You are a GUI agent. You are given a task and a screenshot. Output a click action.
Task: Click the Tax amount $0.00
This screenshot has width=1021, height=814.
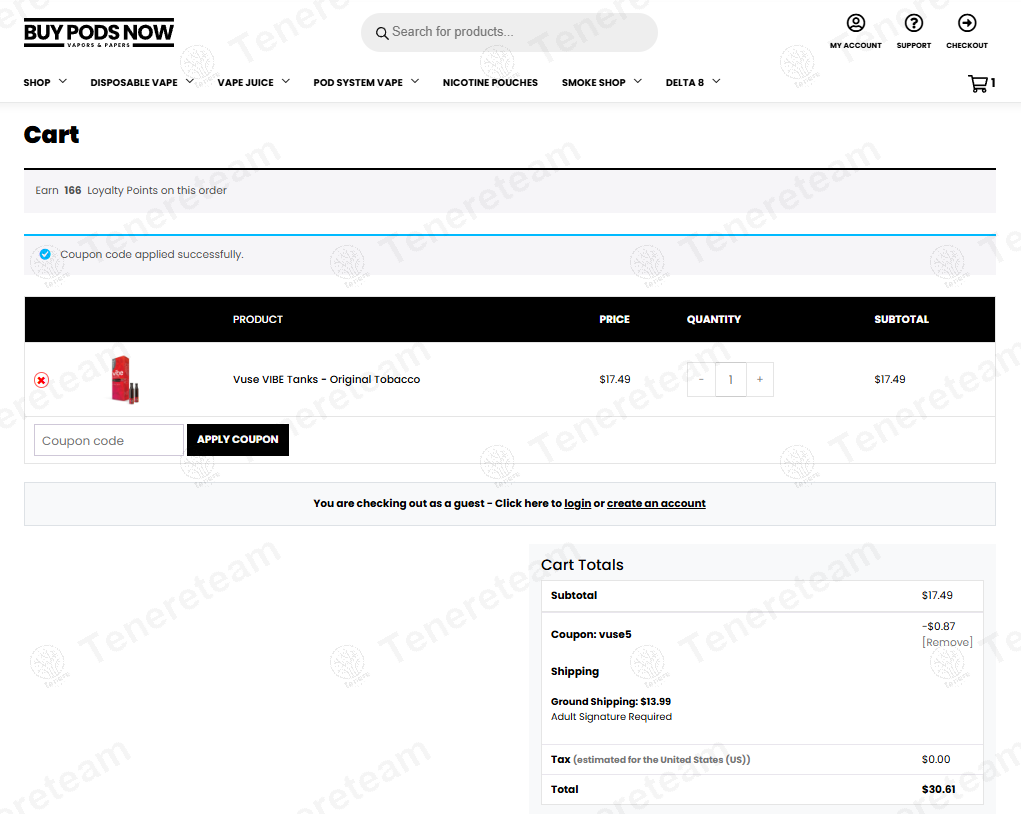[936, 759]
